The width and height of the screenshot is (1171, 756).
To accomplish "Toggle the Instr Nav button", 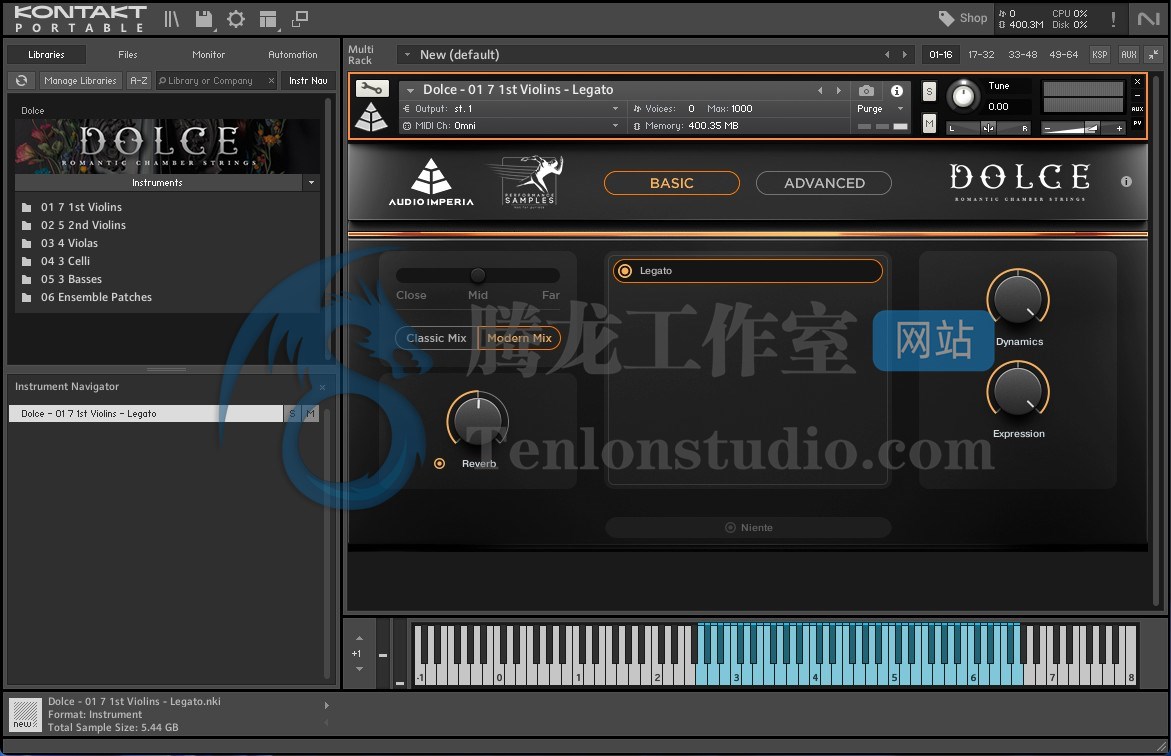I will 308,81.
